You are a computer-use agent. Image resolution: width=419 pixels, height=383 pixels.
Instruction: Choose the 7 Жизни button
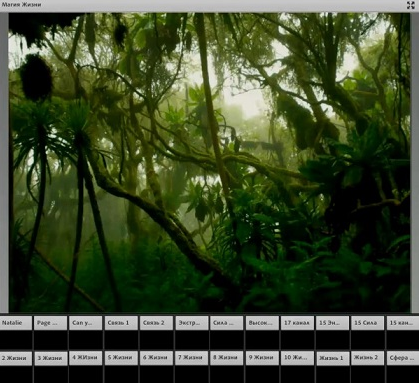[x=192, y=358]
